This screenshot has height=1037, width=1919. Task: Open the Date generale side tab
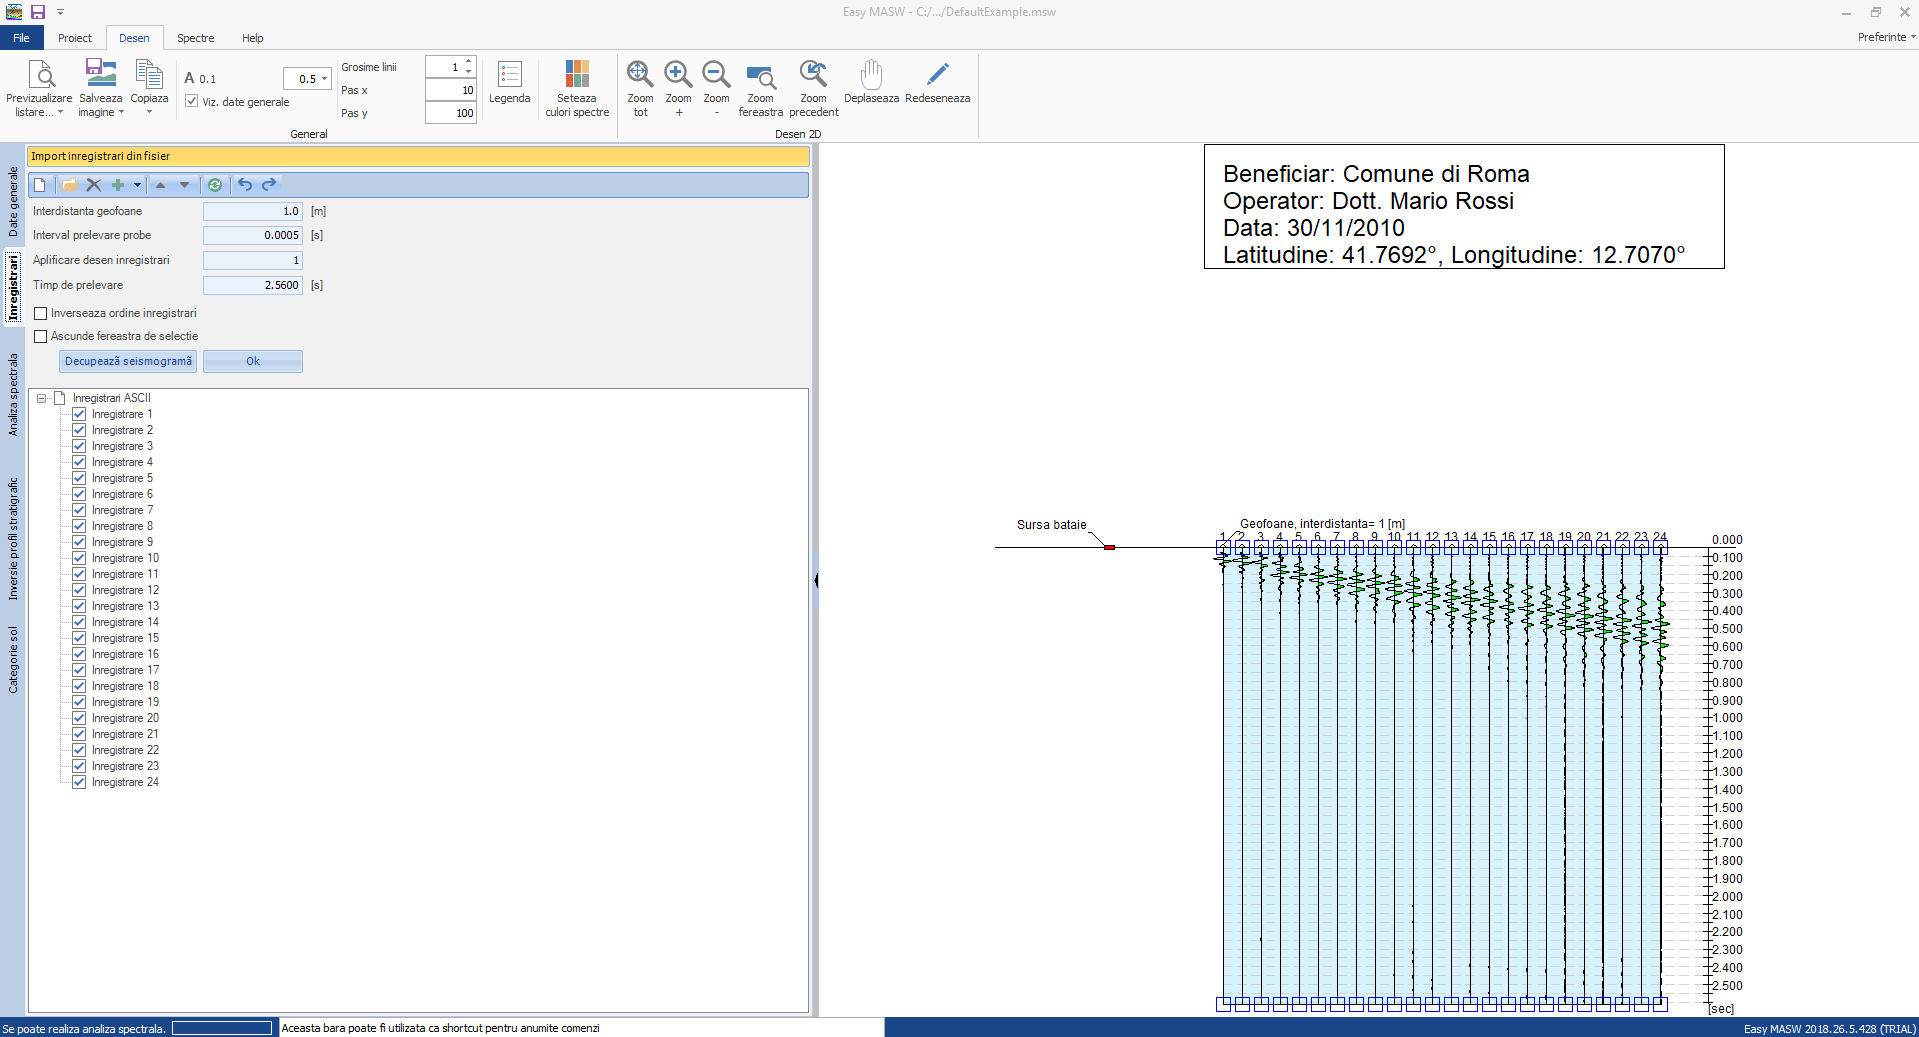[x=13, y=201]
